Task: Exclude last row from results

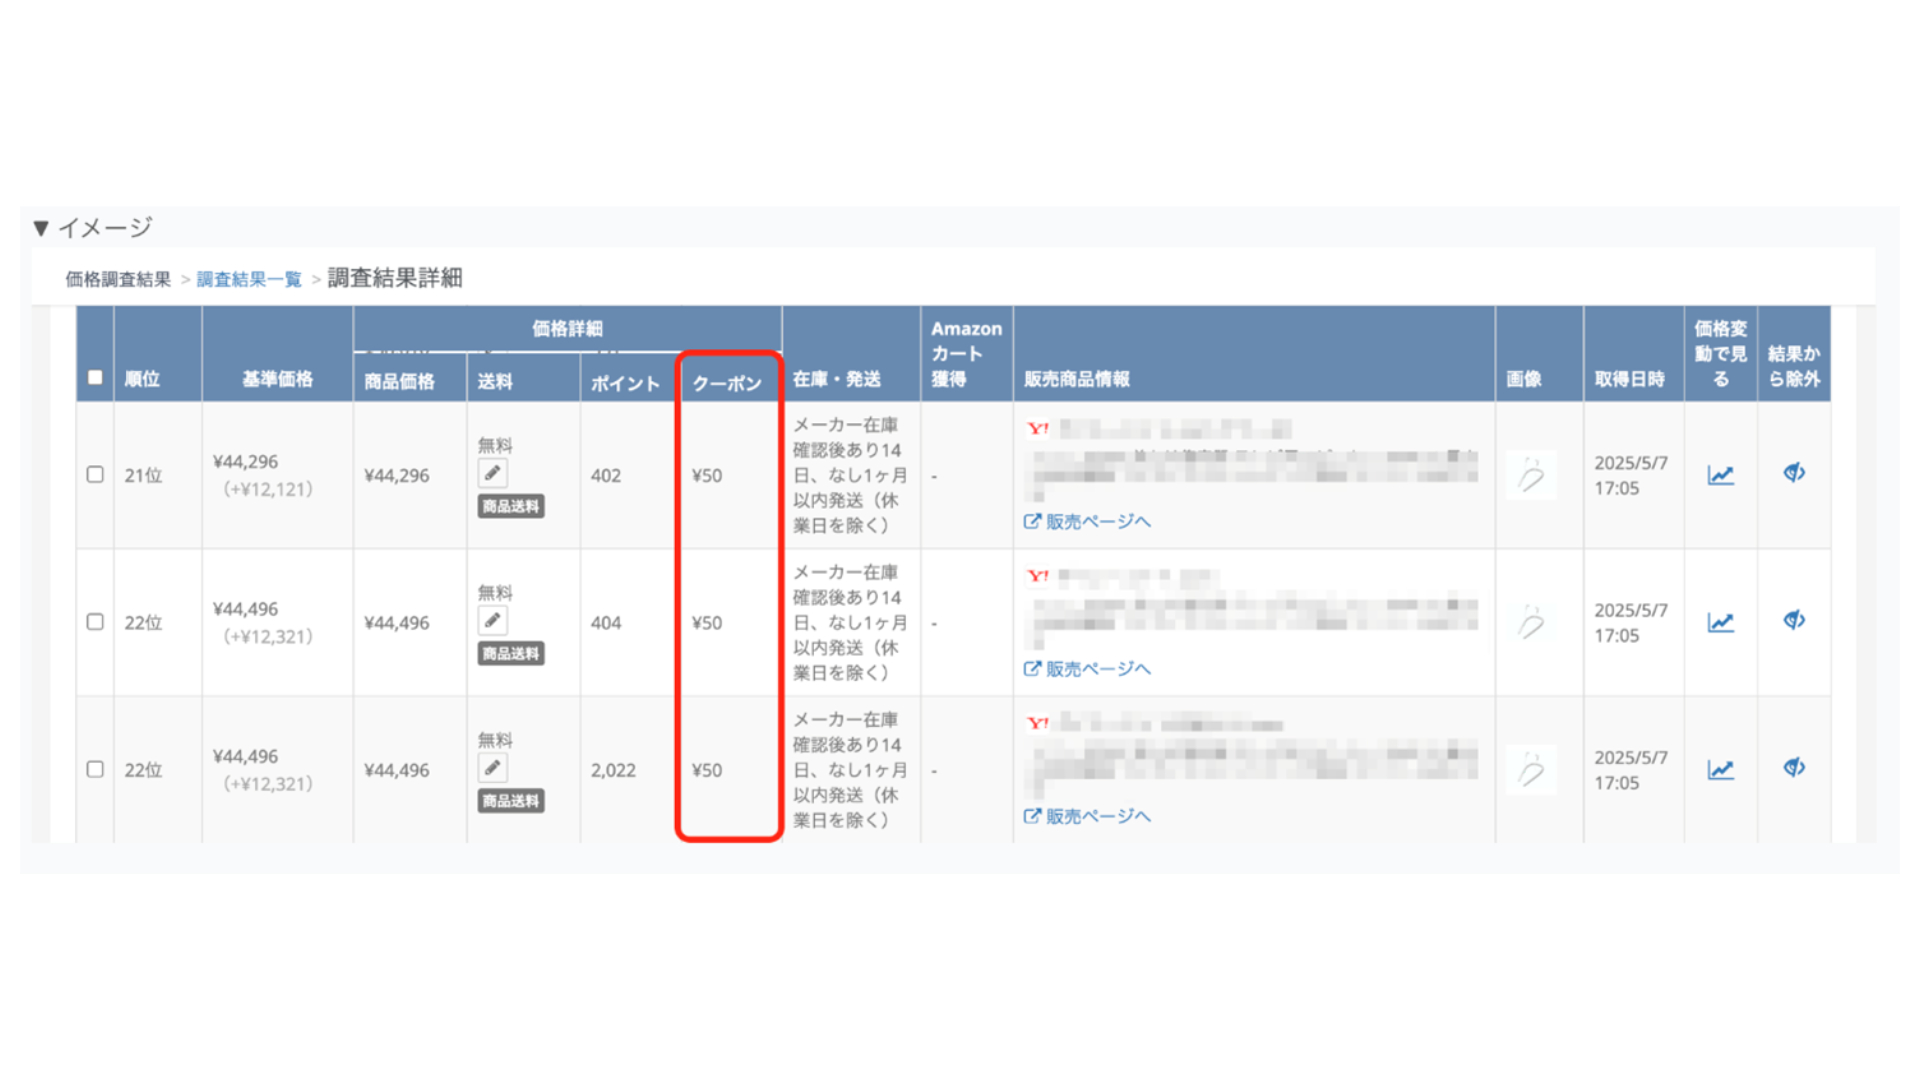Action: 1794,767
